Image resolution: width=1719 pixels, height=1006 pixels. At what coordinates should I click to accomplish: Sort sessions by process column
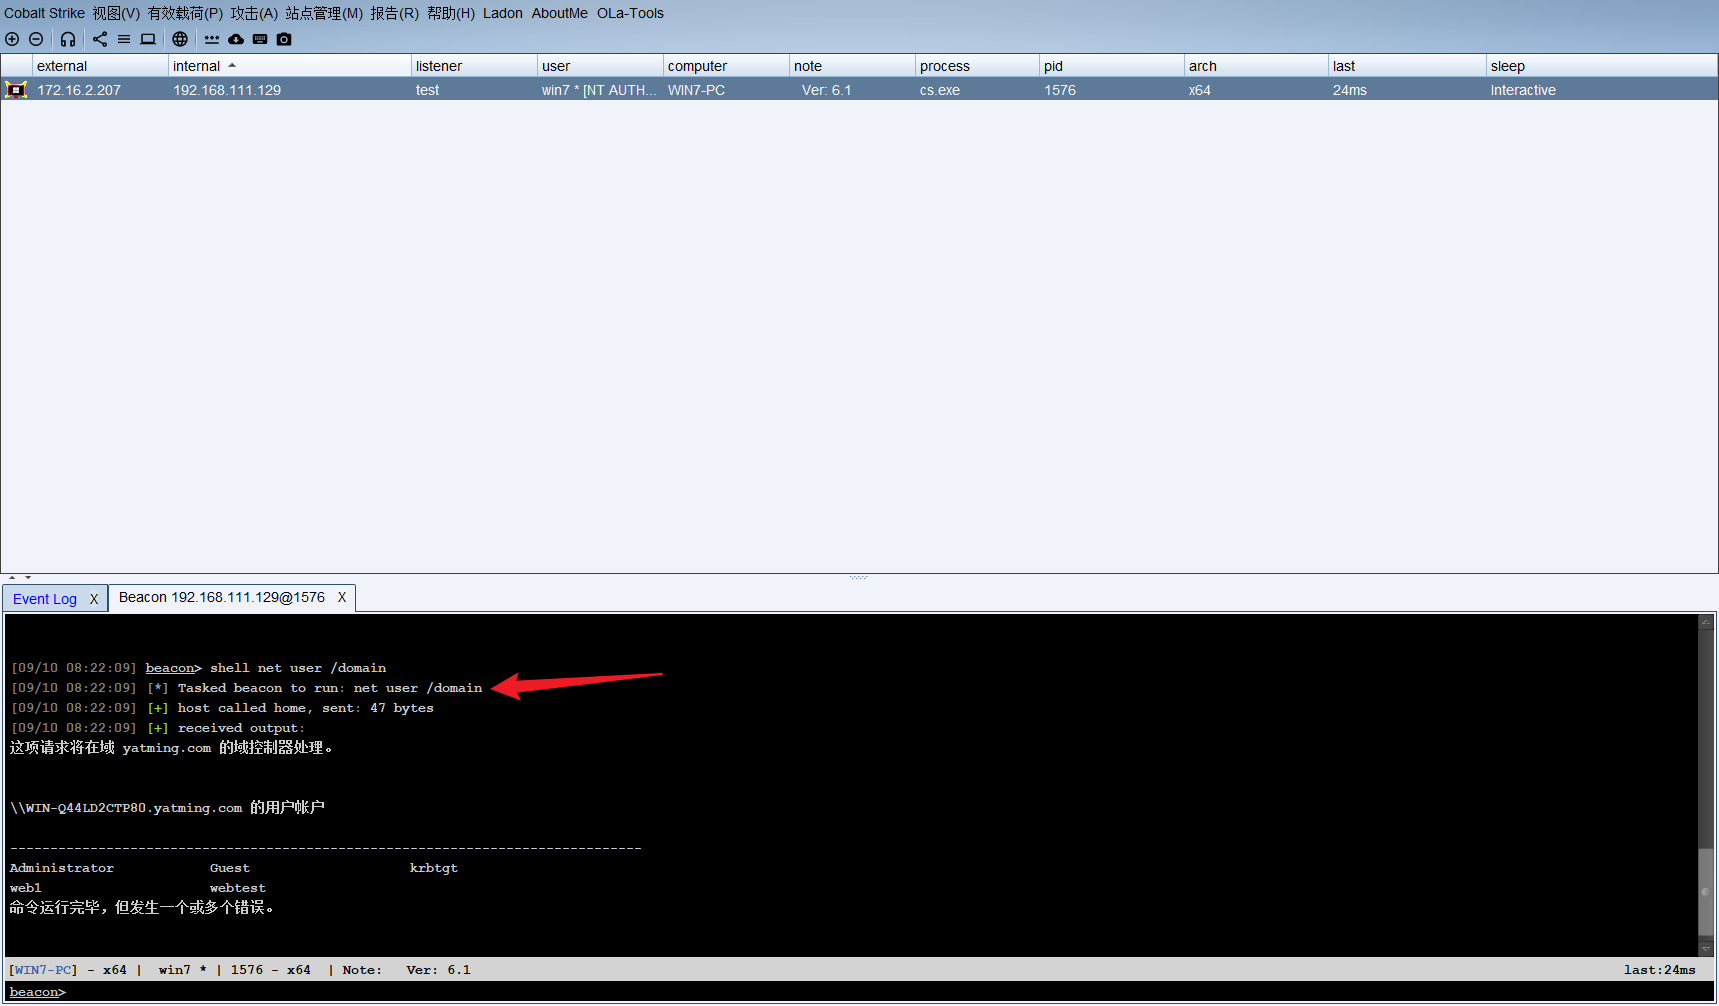(x=977, y=66)
